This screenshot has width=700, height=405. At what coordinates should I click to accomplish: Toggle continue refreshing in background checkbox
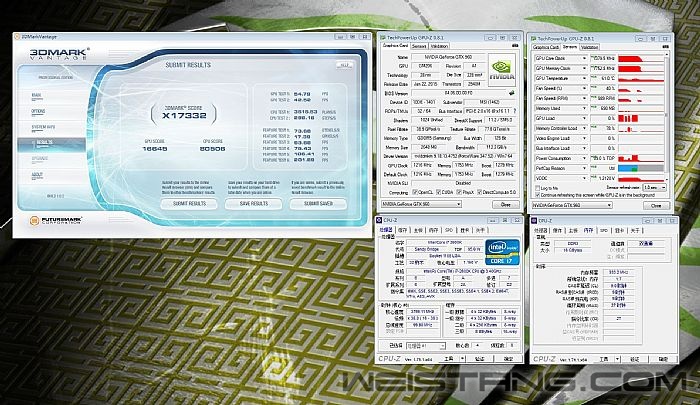tap(536, 194)
